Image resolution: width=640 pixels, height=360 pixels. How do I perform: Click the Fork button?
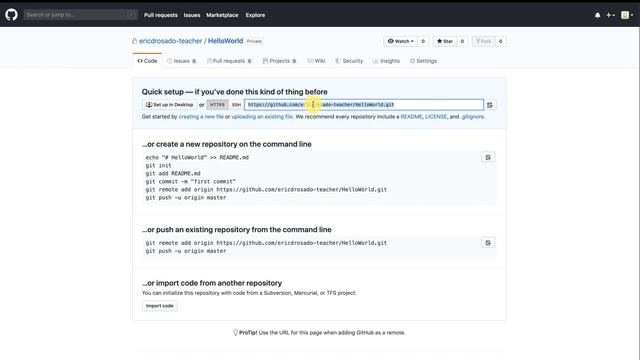click(483, 41)
